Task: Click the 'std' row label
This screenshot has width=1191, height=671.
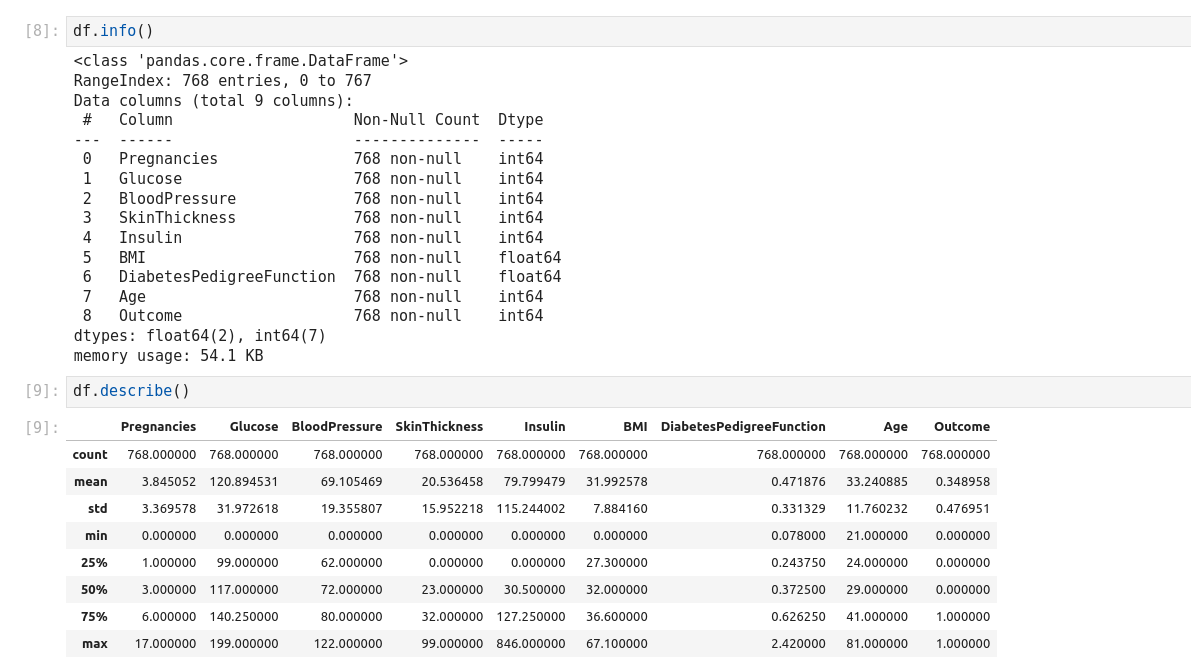Action: (97, 509)
